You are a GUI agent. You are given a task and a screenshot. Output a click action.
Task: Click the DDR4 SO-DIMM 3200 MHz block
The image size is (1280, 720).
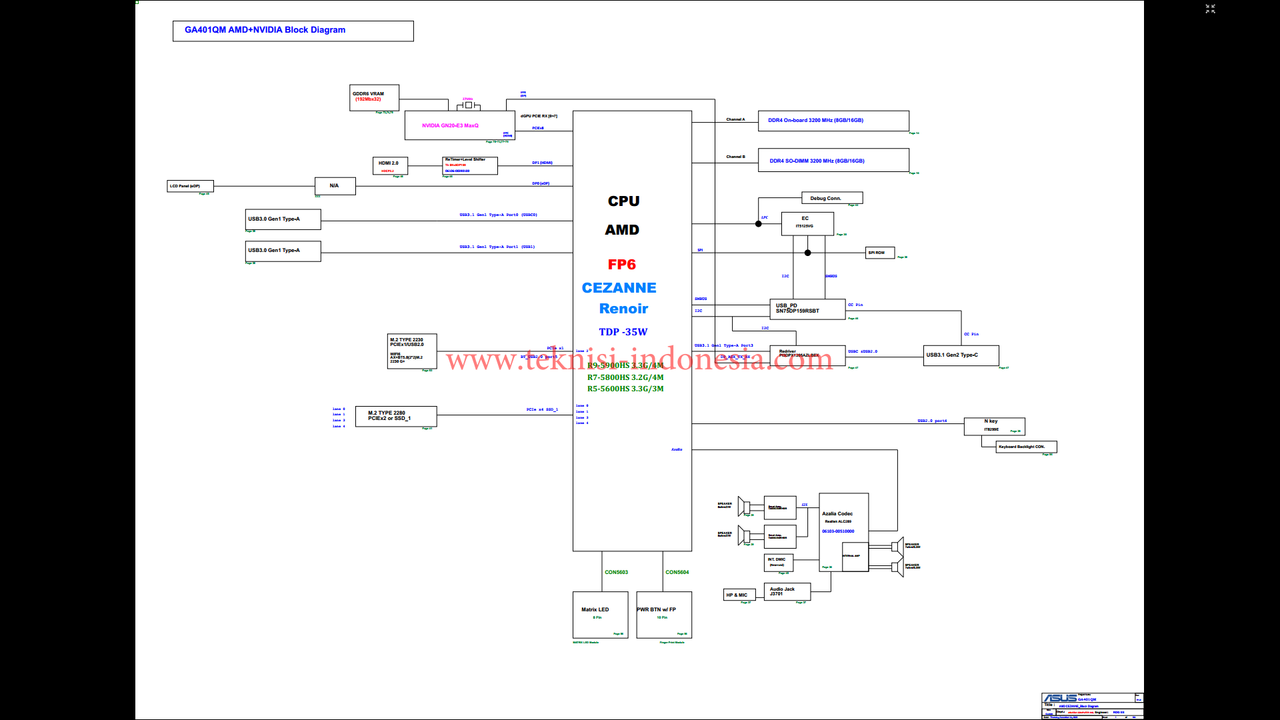point(833,160)
